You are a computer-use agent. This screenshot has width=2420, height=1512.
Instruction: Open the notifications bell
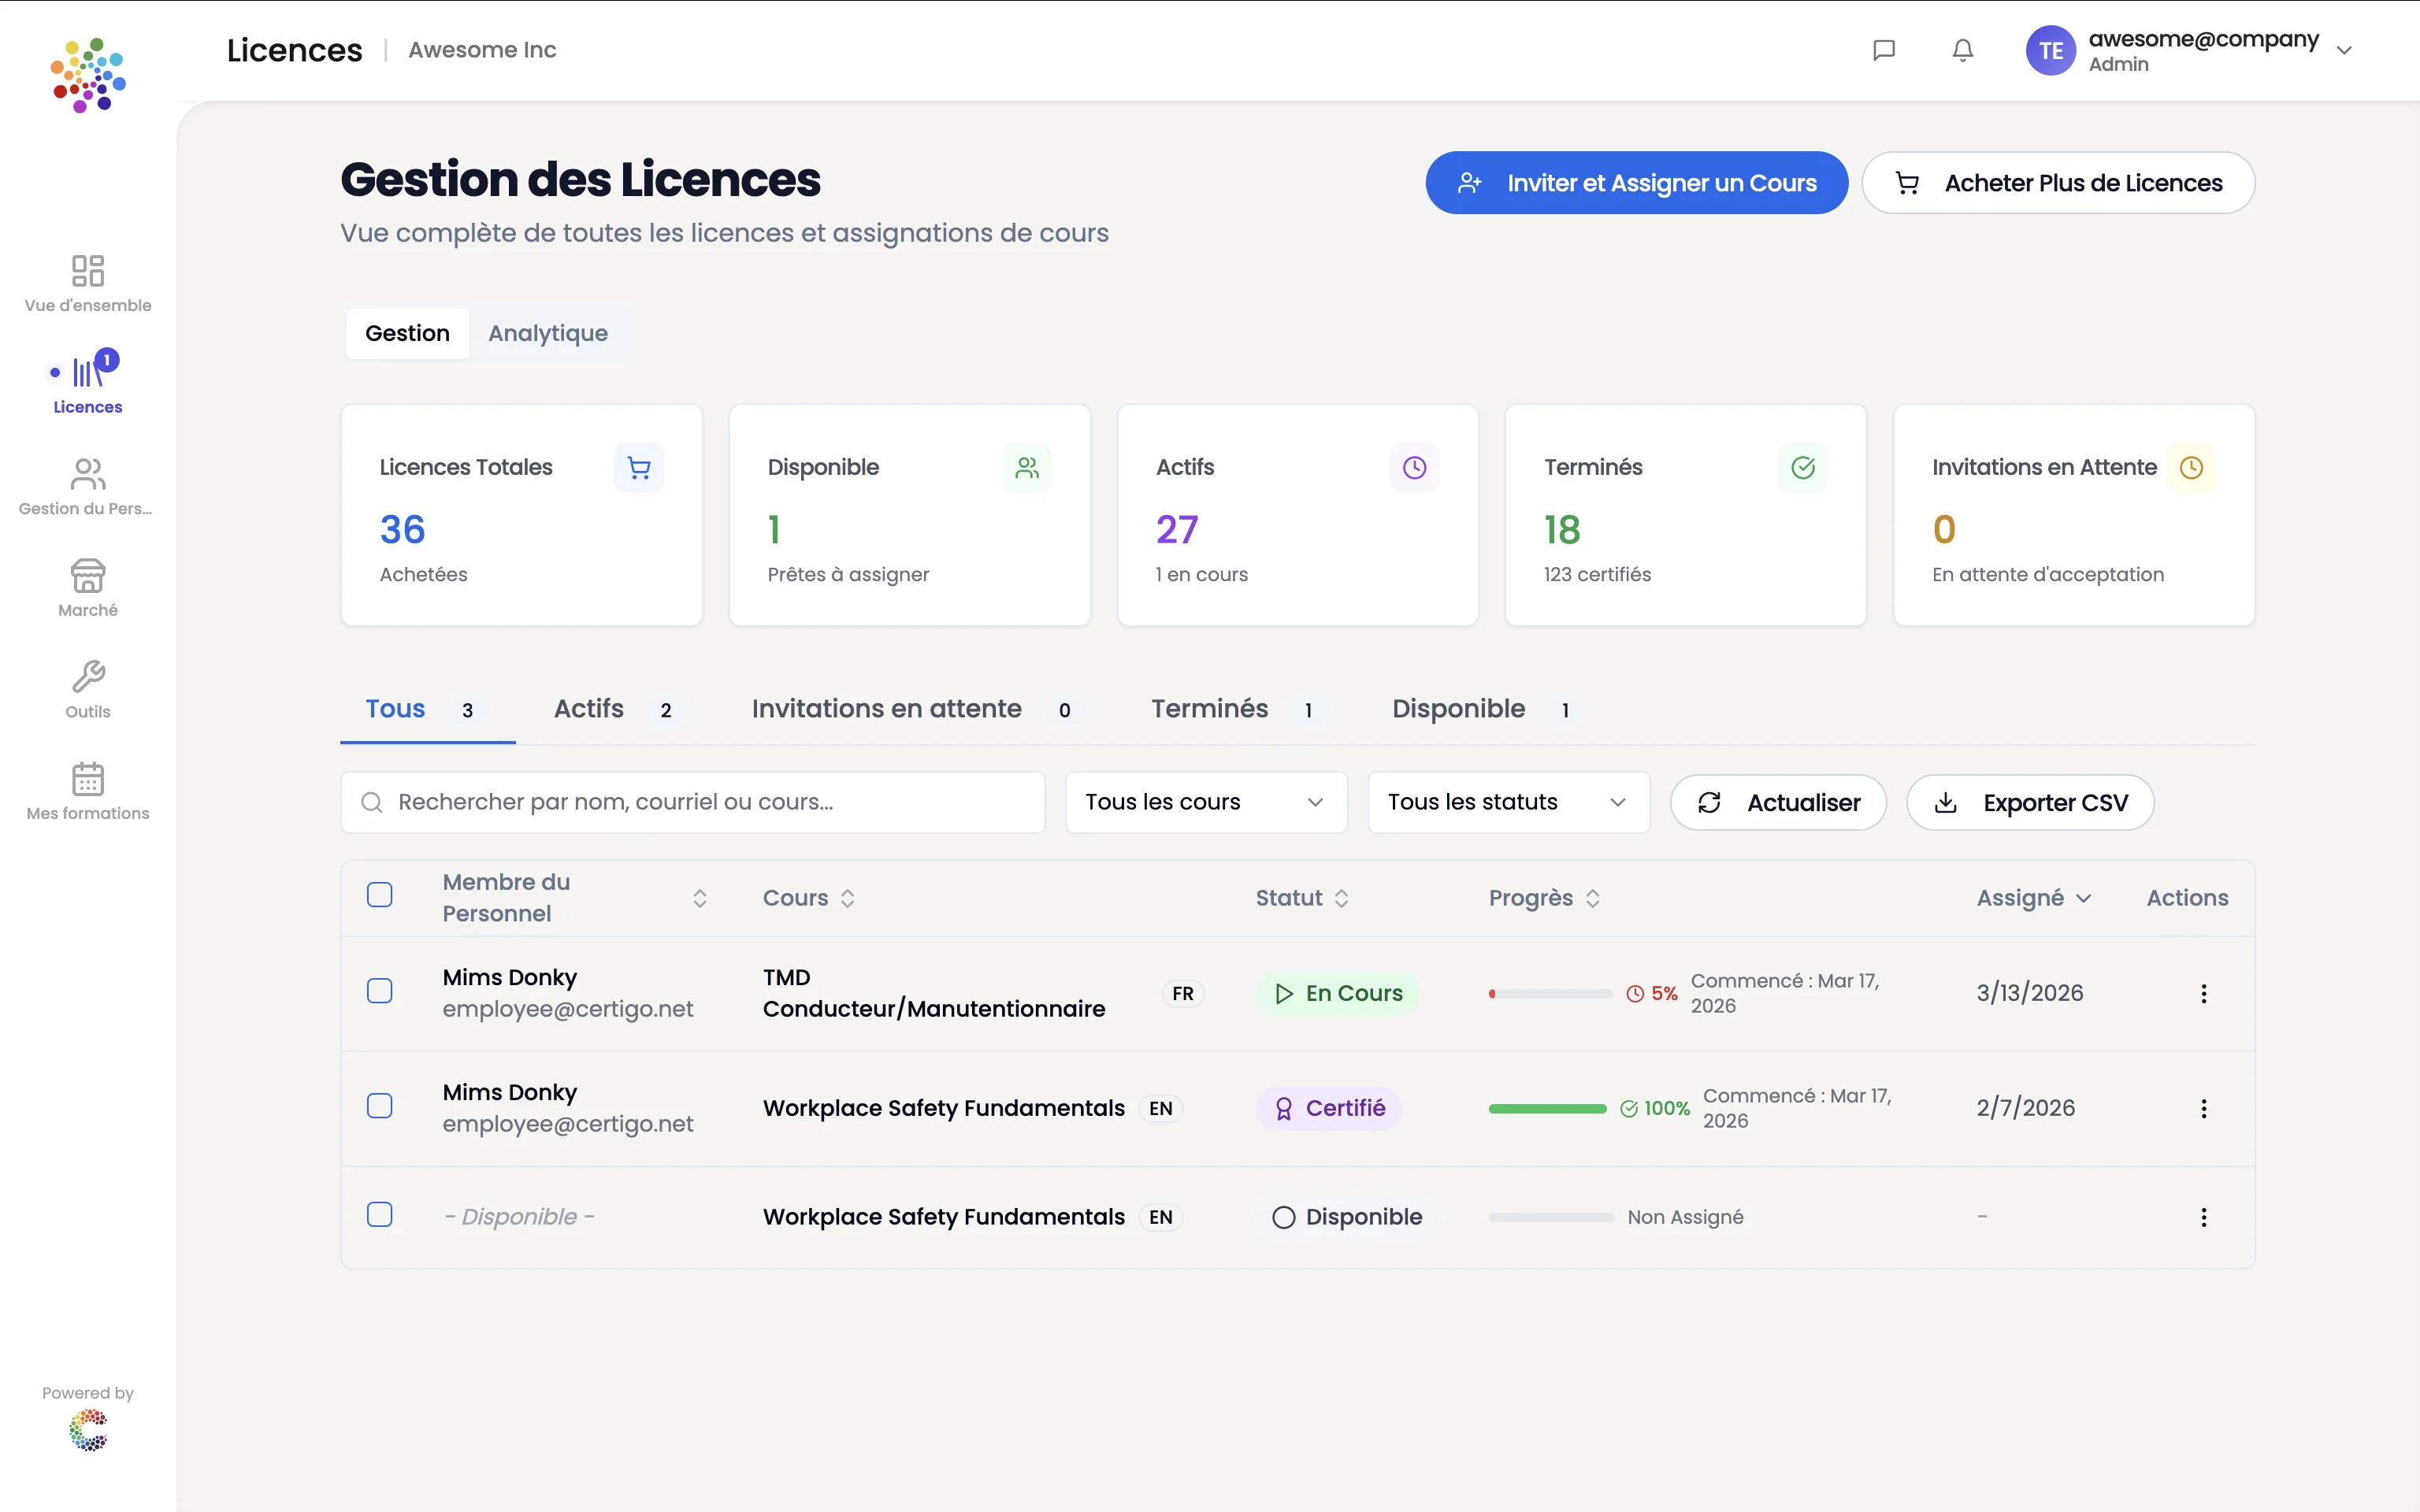click(1962, 49)
